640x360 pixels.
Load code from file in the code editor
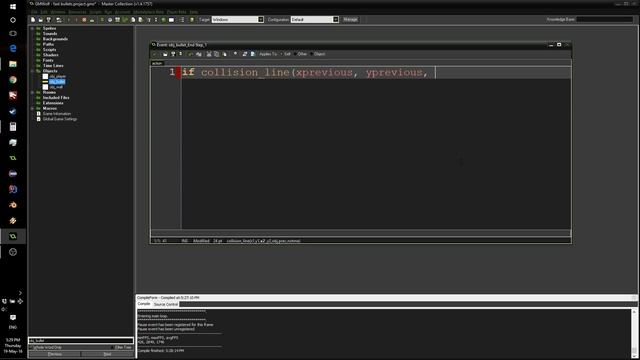click(164, 54)
